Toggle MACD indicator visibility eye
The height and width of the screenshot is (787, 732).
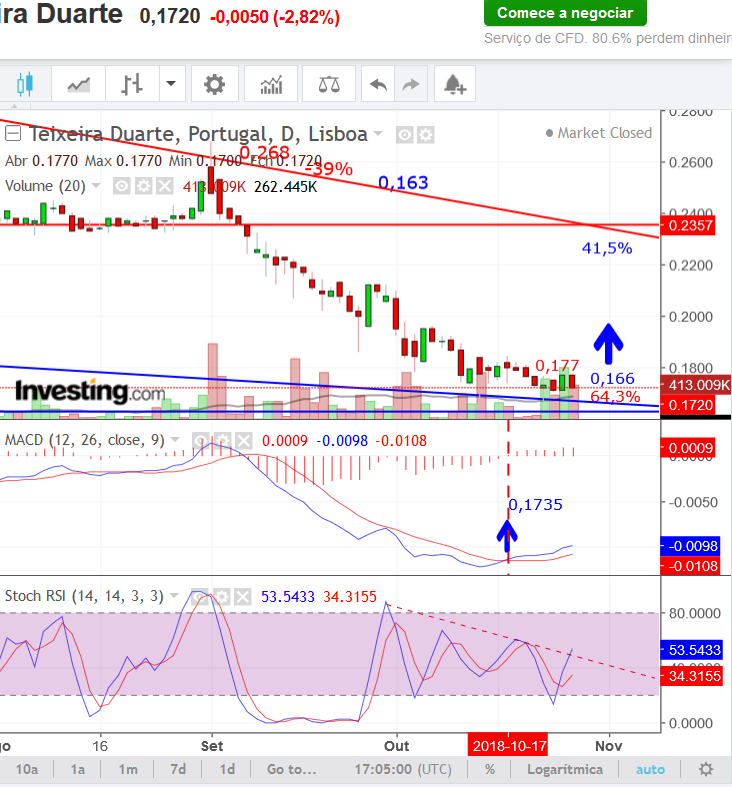pyautogui.click(x=201, y=441)
